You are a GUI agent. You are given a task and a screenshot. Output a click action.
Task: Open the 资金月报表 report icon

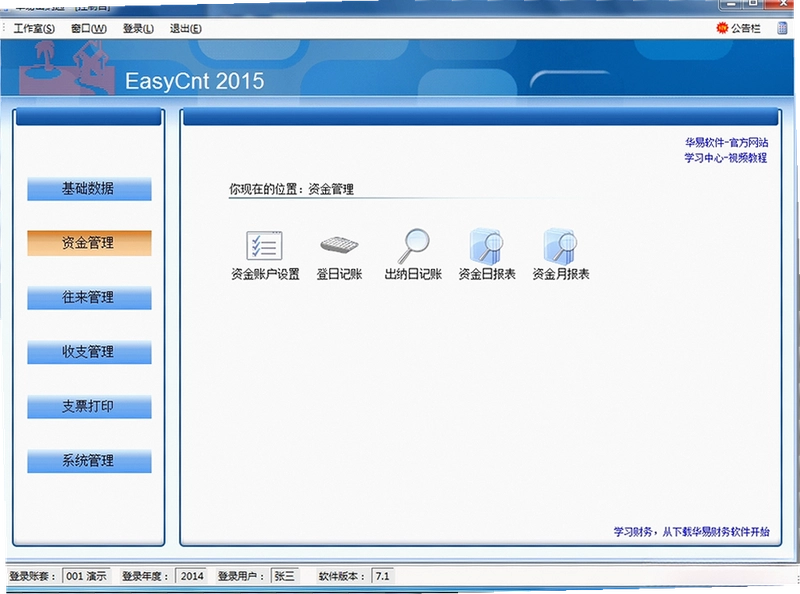(x=560, y=246)
